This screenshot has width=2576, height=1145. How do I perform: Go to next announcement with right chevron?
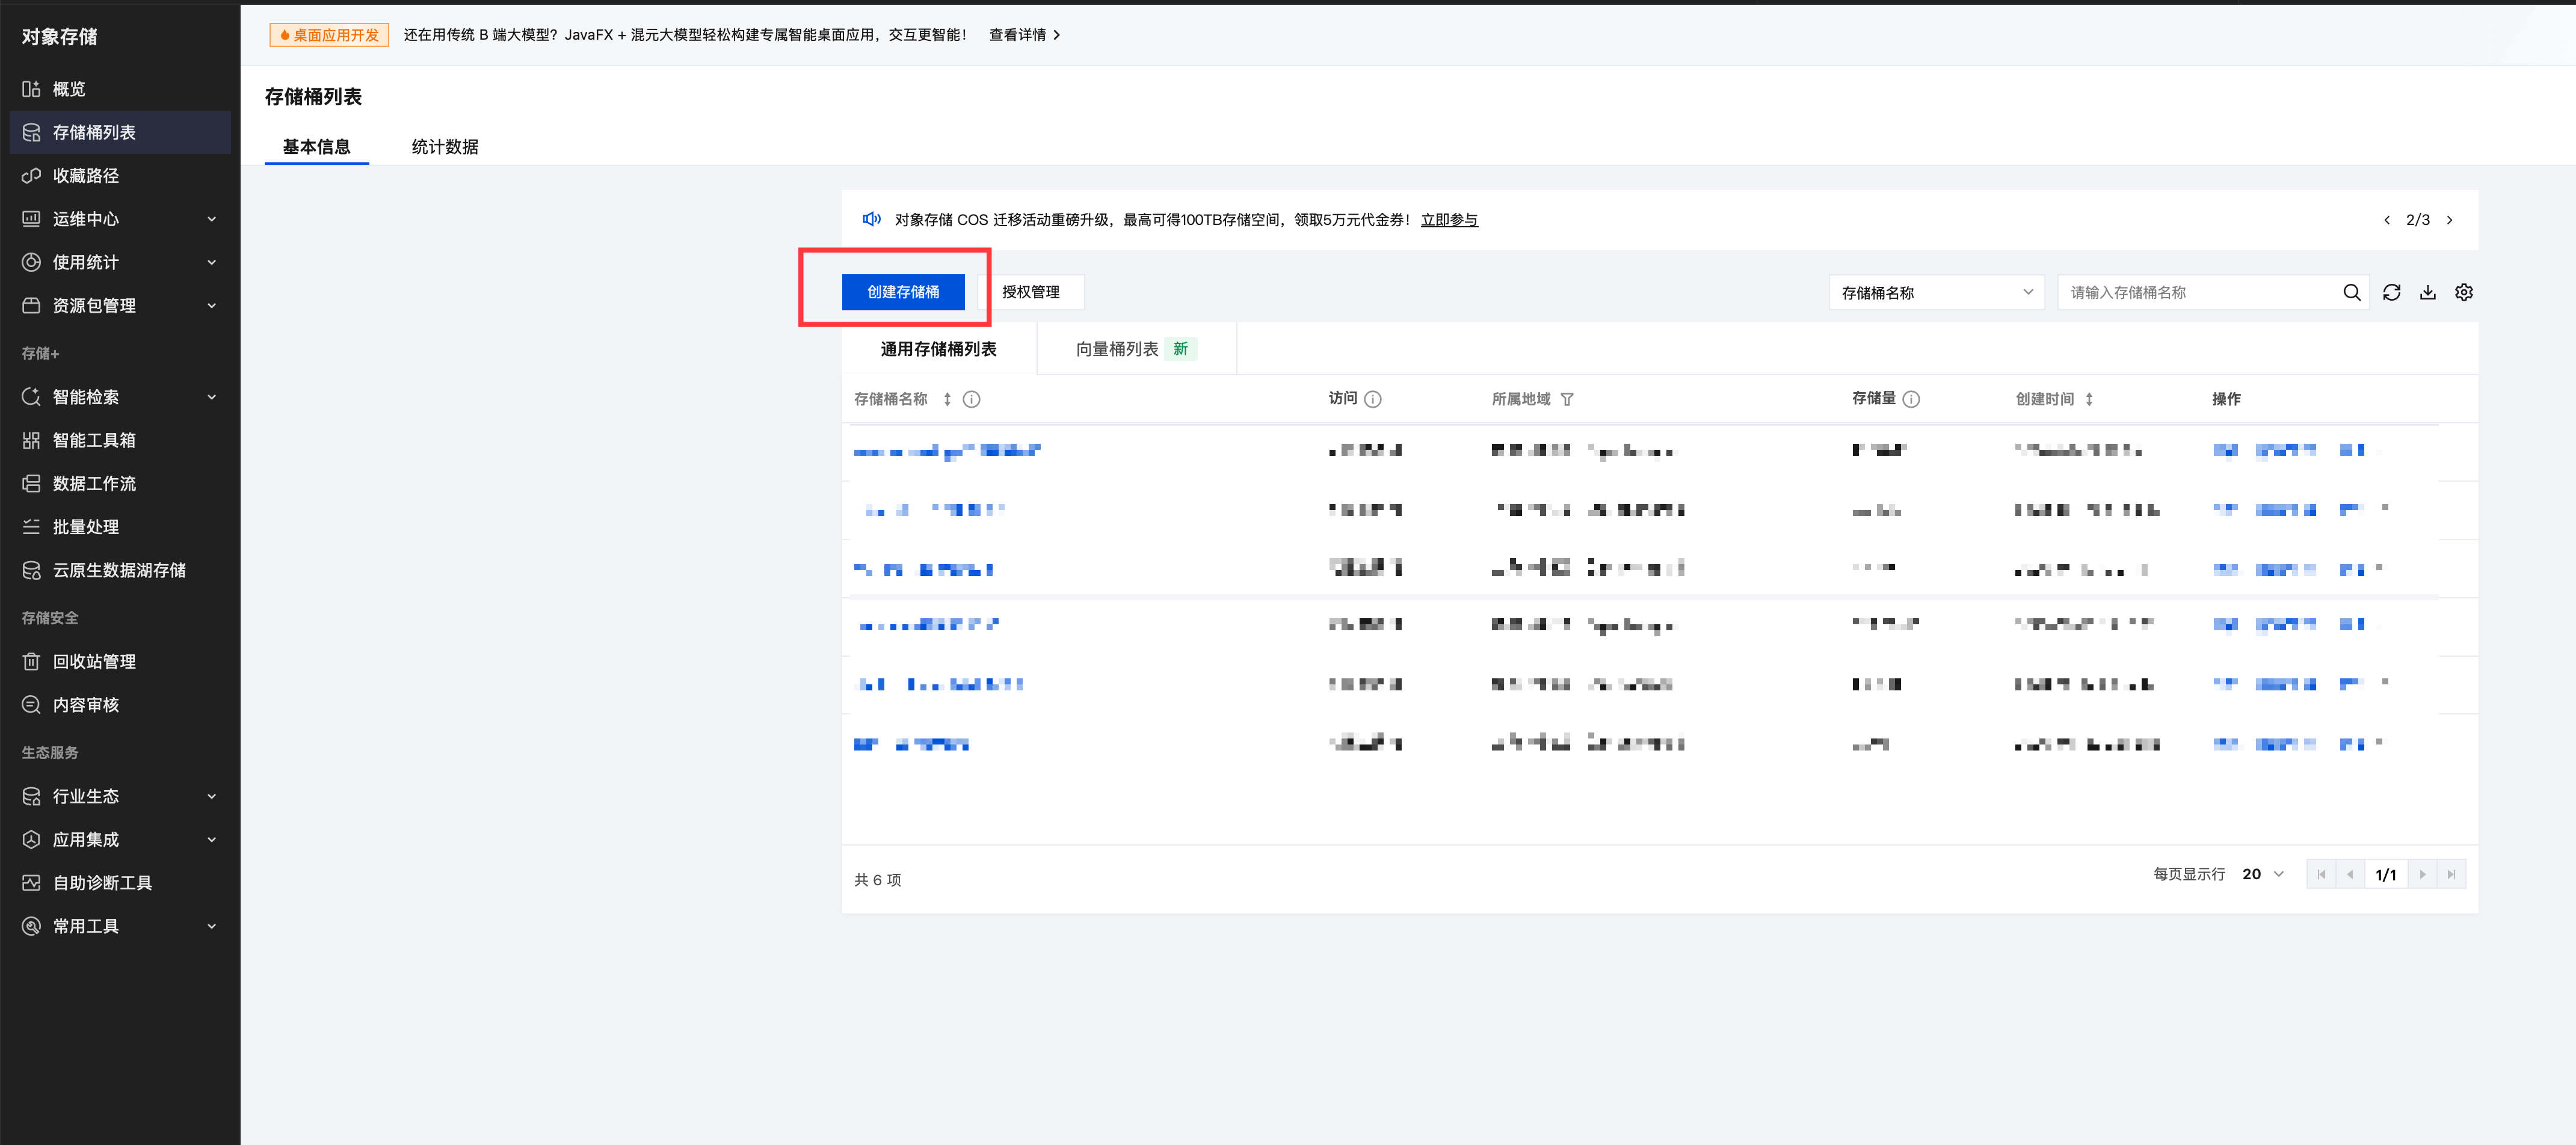coord(2449,220)
